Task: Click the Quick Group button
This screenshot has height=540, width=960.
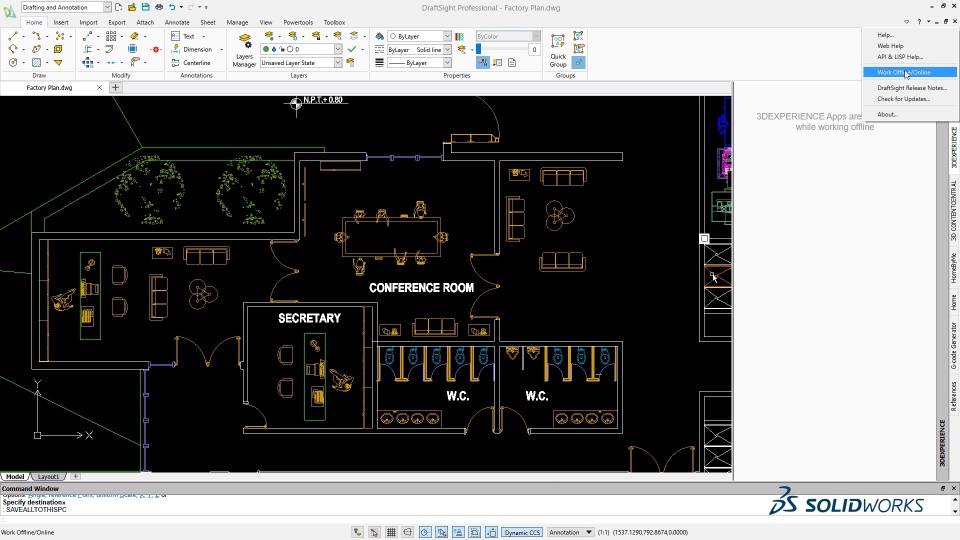Action: (558, 50)
